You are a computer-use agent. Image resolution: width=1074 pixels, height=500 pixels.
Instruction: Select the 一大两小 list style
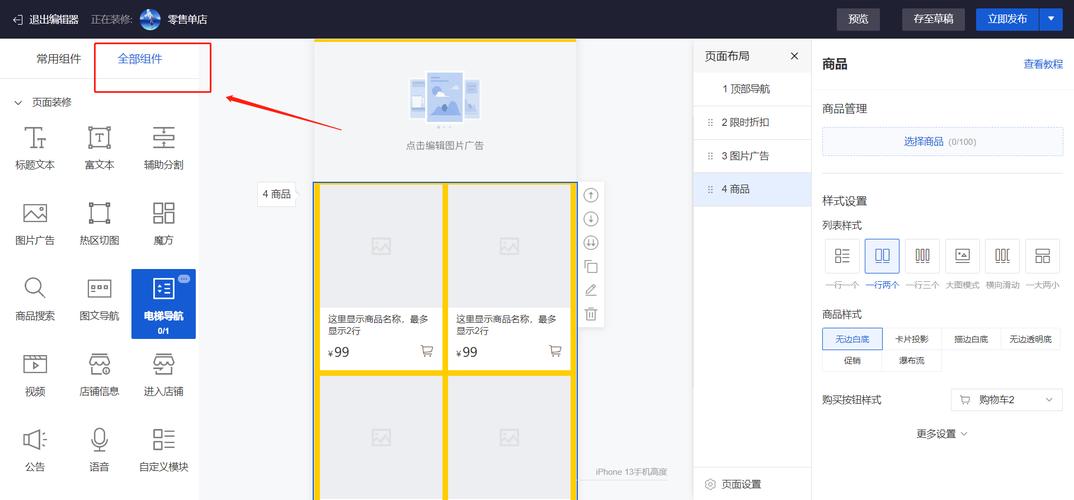click(1042, 256)
